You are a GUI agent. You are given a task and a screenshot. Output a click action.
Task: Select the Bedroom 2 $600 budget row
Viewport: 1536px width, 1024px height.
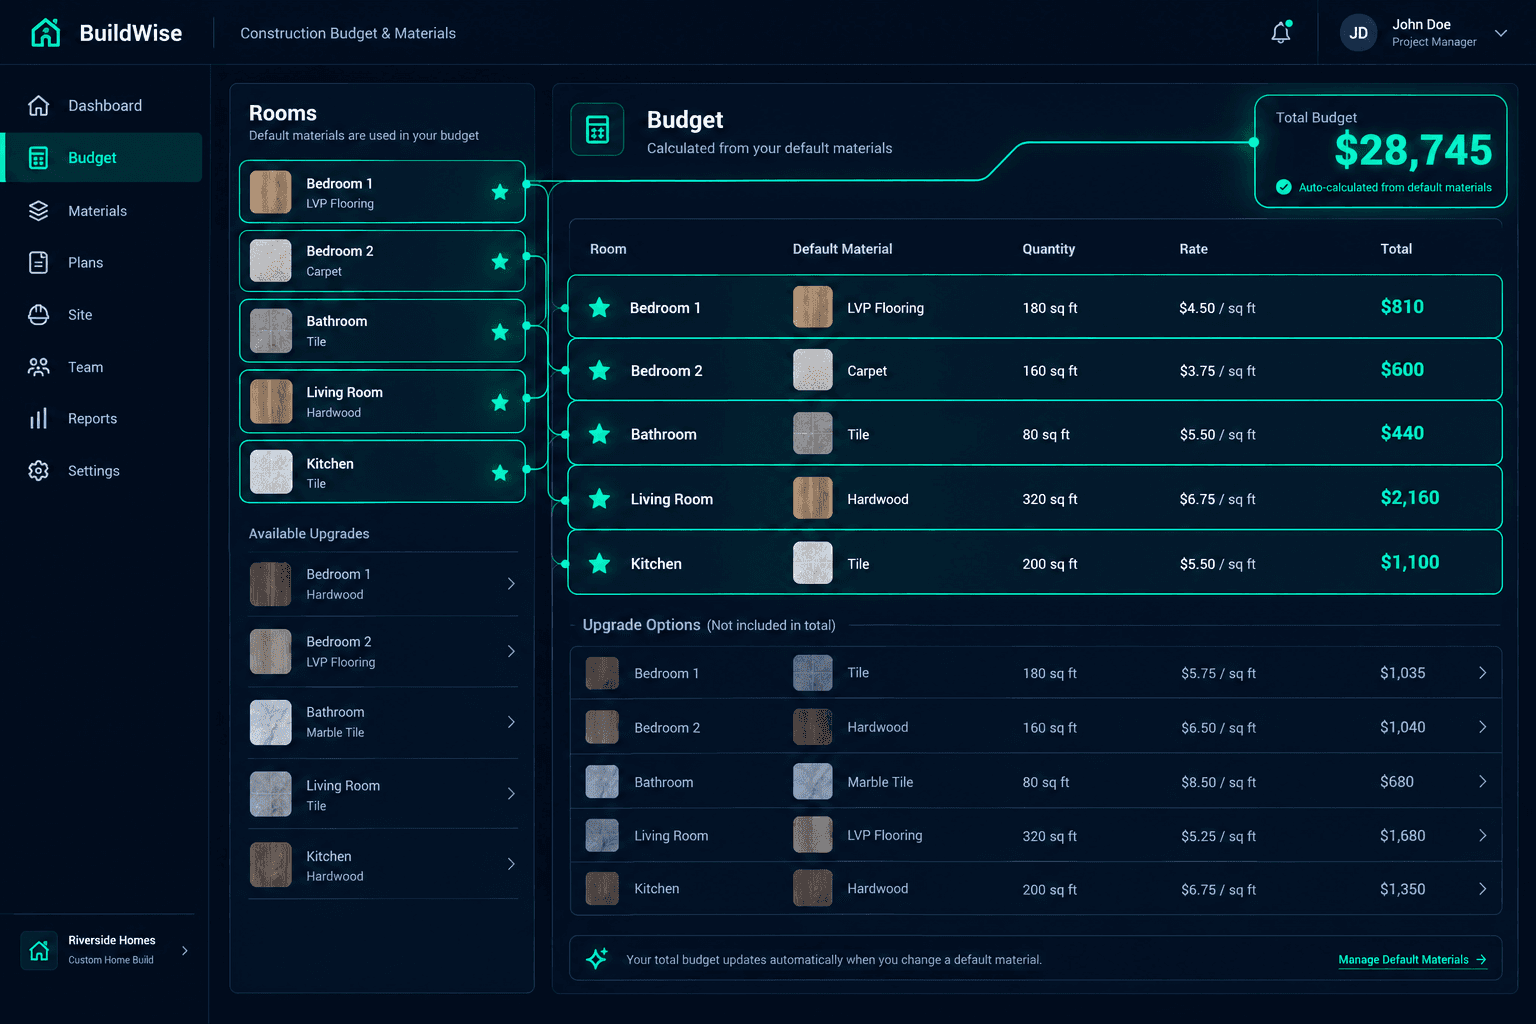[1035, 370]
